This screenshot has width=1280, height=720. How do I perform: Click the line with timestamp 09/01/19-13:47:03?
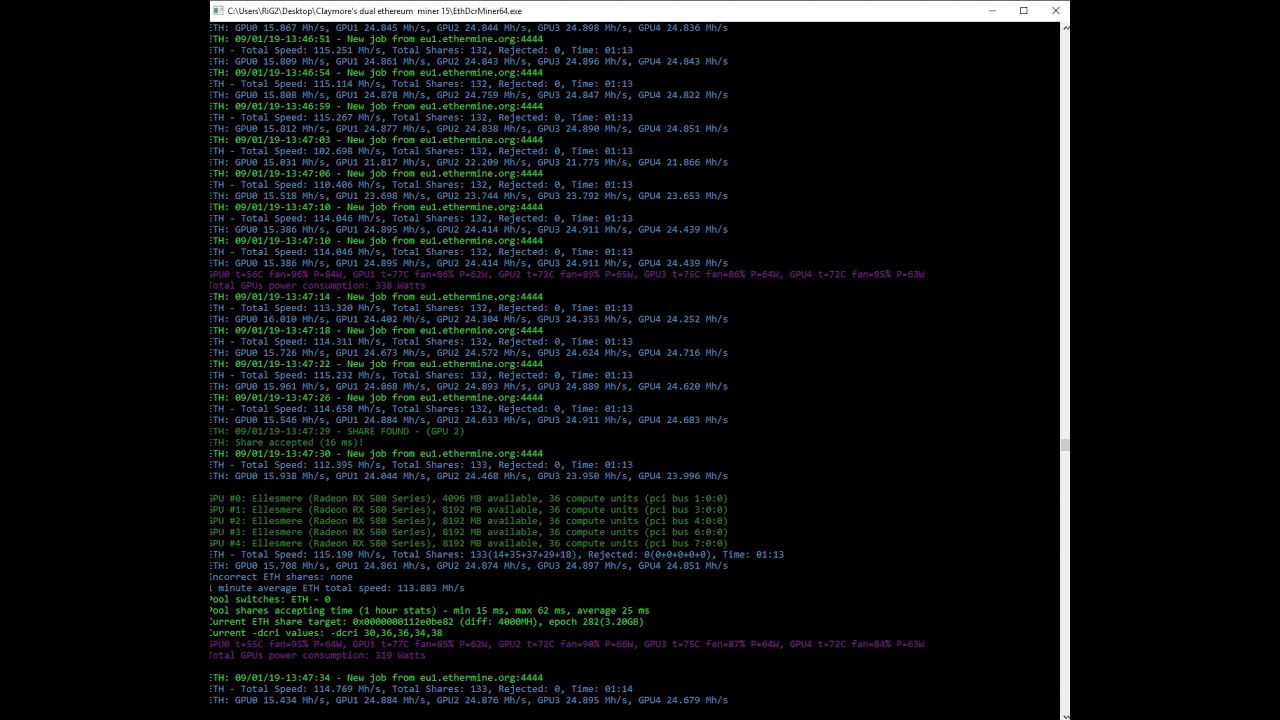pos(377,140)
